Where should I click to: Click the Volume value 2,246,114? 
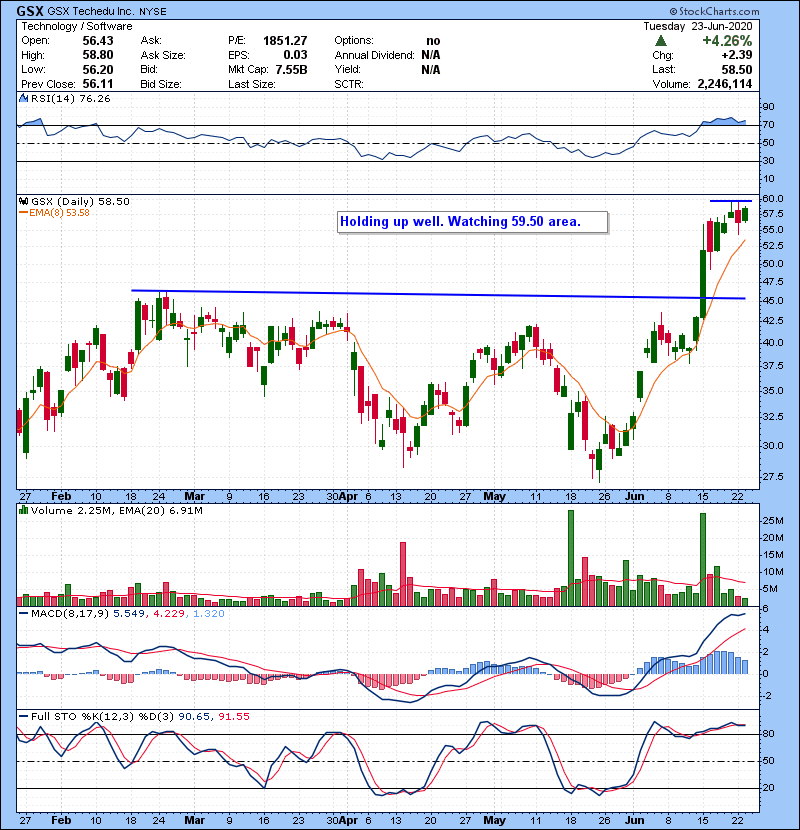pyautogui.click(x=725, y=84)
